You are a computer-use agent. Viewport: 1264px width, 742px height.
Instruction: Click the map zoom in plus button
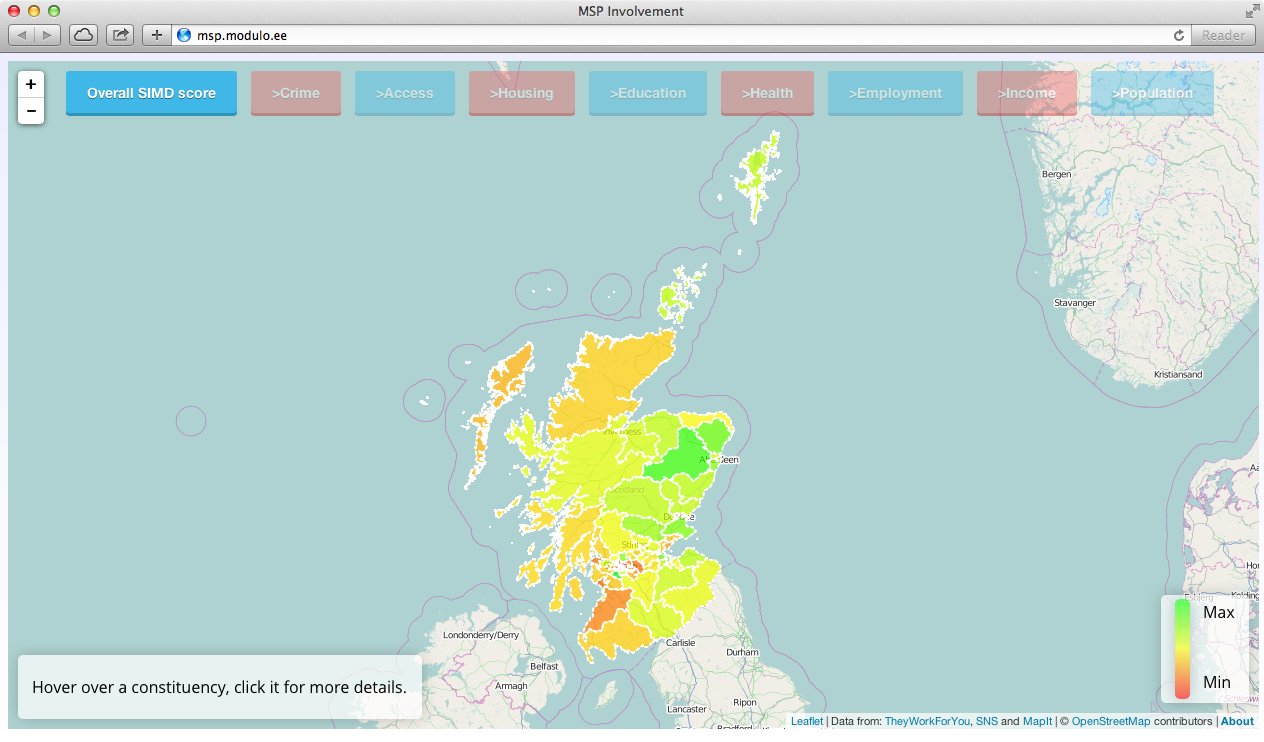coord(31,85)
